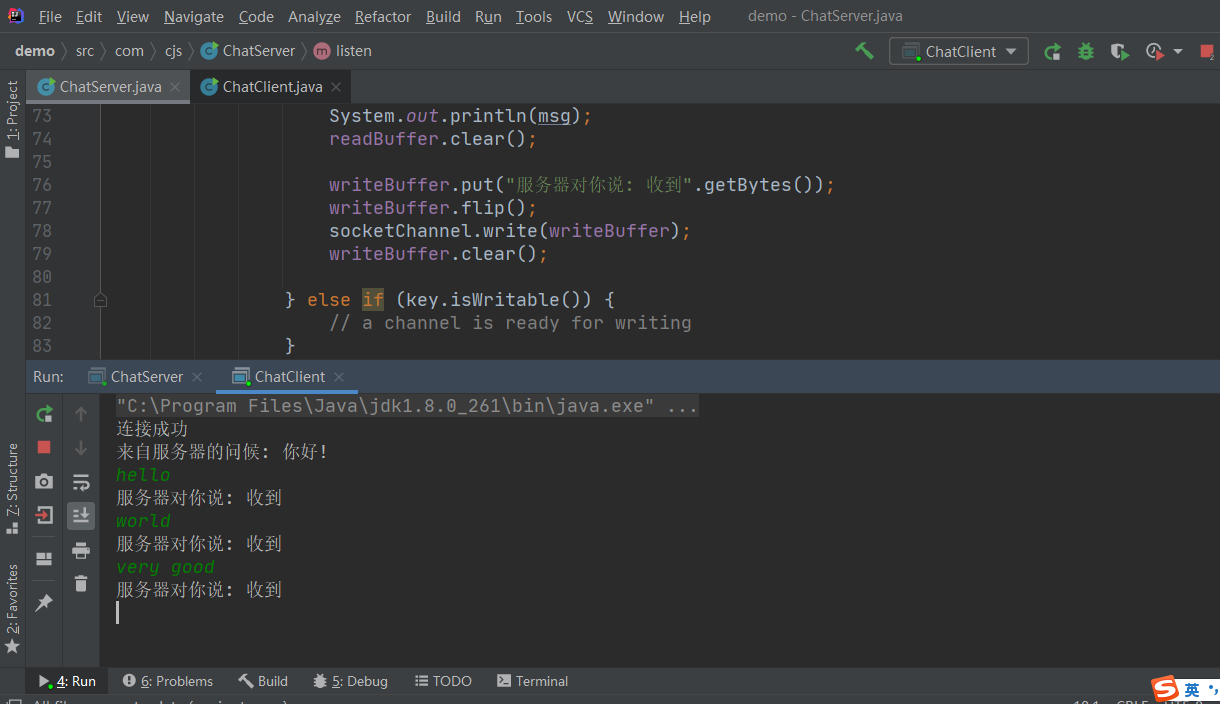
Task: Open the Project tool window stripe
Action: tap(12, 119)
